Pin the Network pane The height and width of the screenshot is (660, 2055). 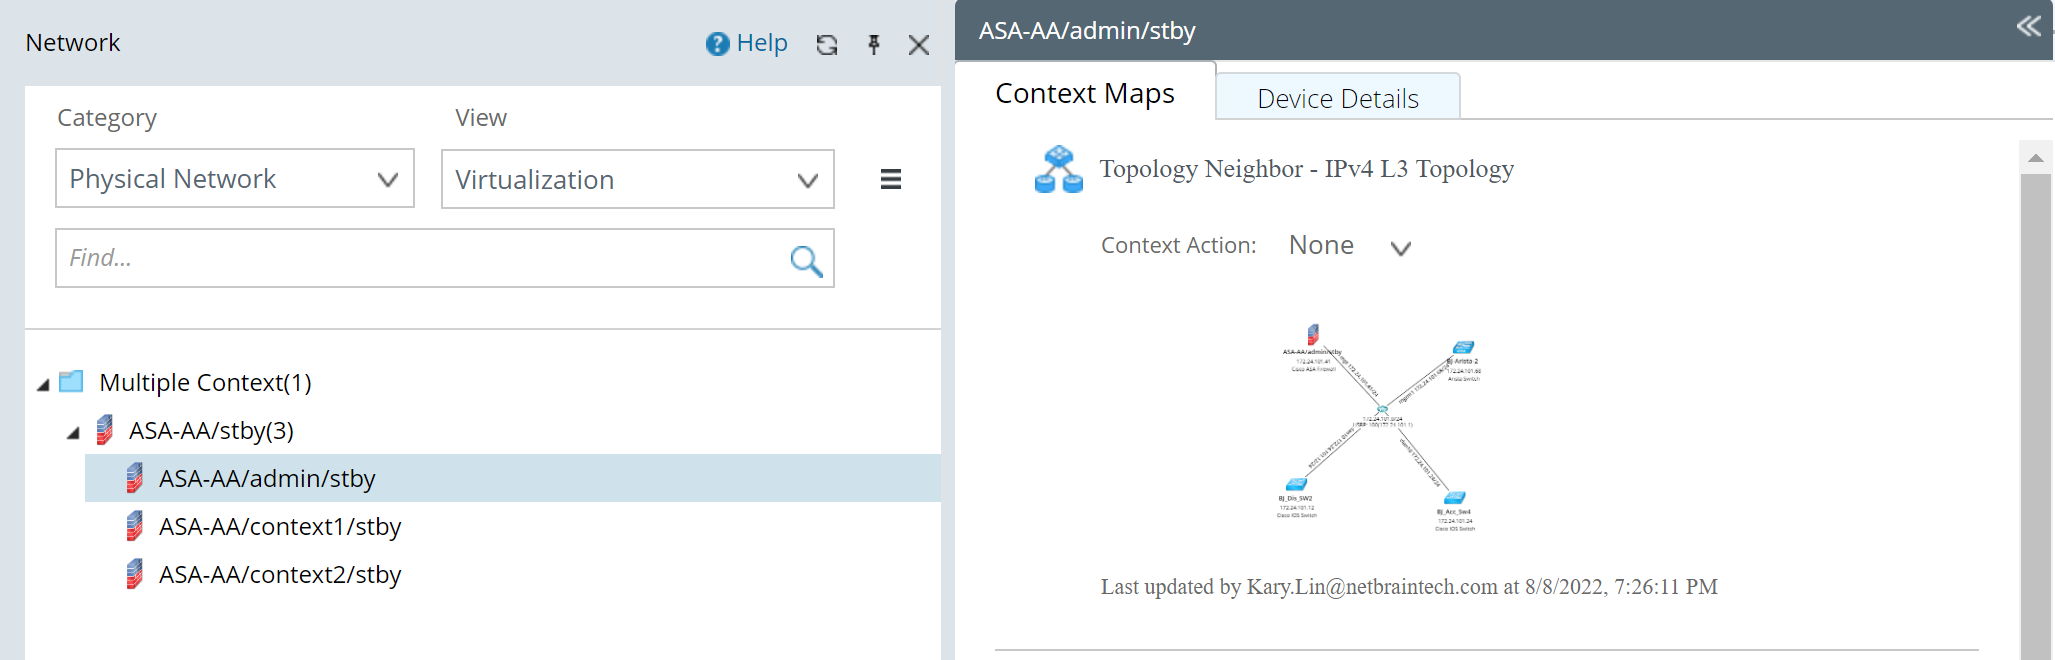pyautogui.click(x=874, y=44)
